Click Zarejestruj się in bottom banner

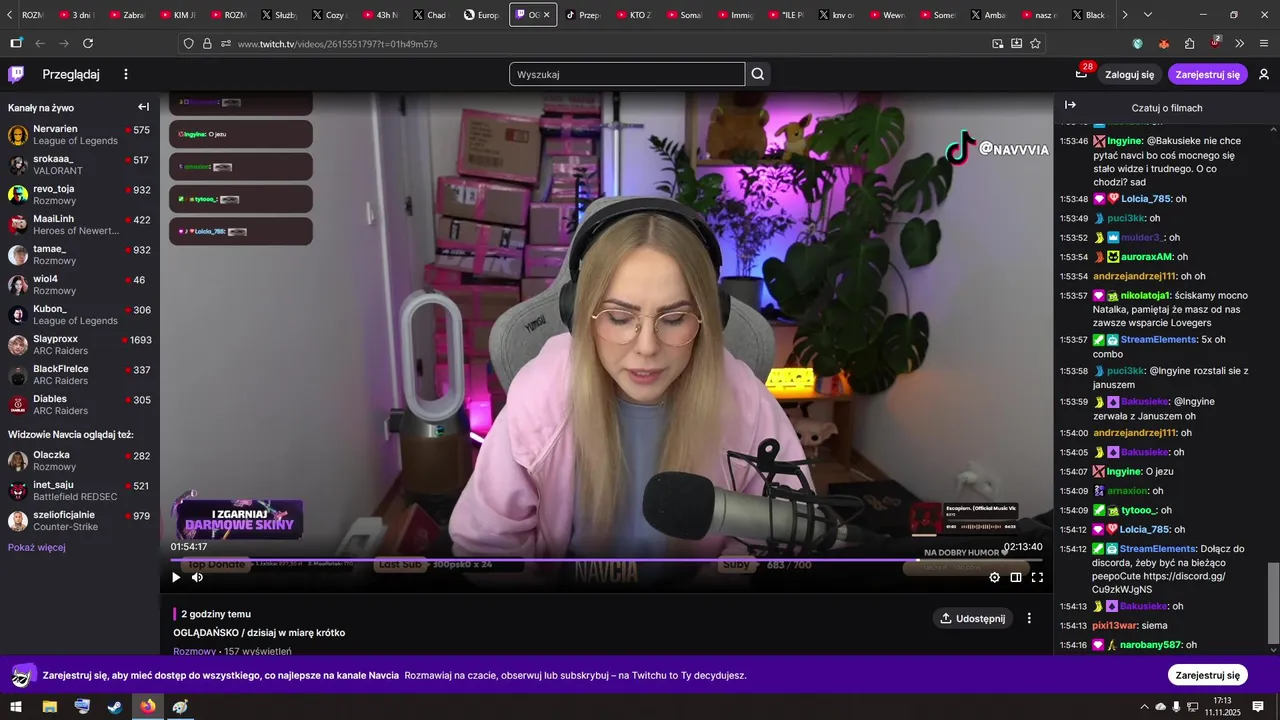tap(1207, 675)
